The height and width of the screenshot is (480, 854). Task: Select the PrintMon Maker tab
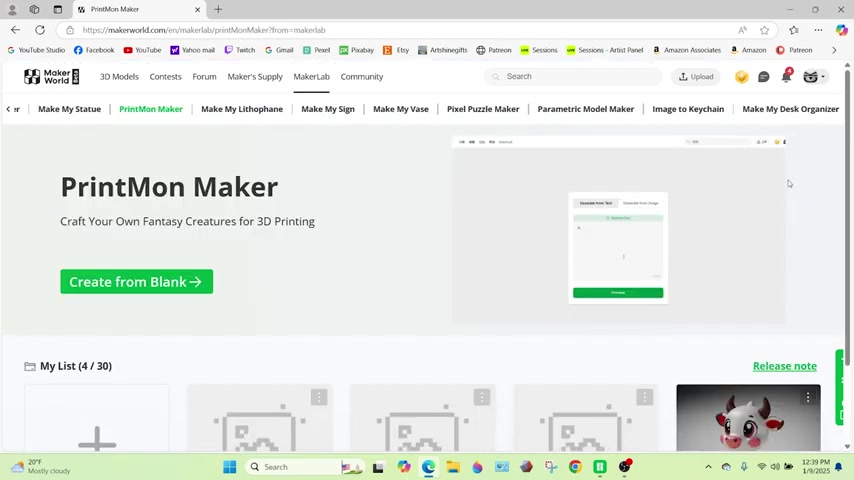click(x=151, y=109)
